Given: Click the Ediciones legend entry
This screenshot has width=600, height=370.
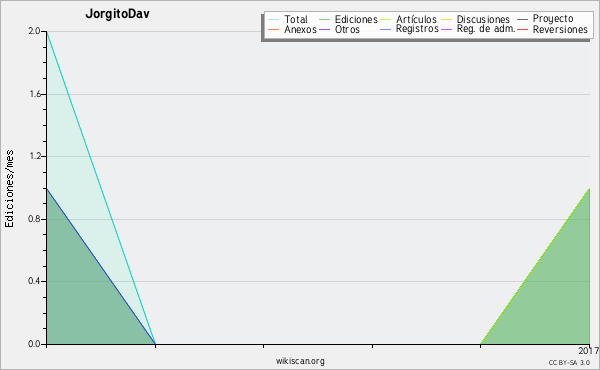Looking at the screenshot, I should pos(348,19).
